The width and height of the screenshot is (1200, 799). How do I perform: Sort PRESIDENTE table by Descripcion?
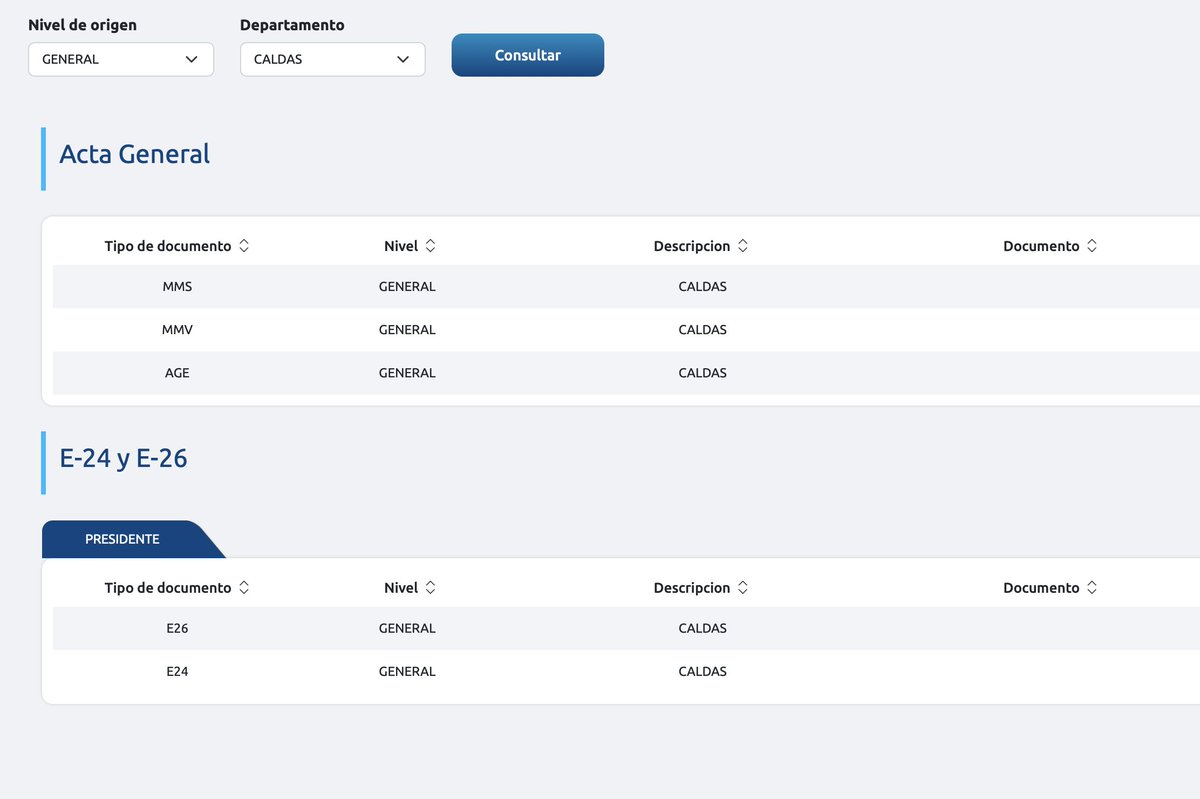point(701,588)
